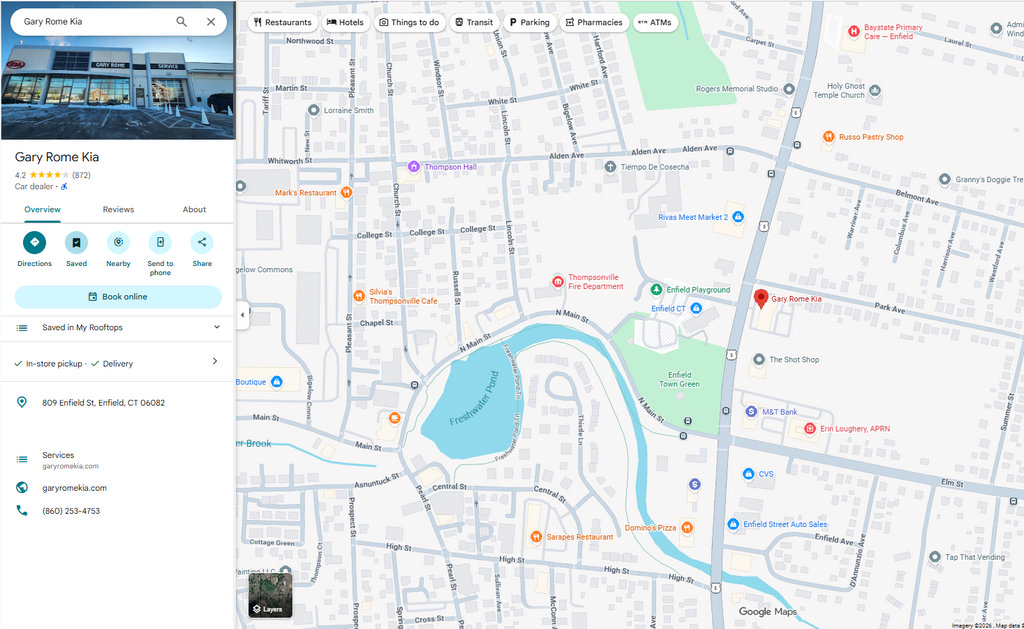The image size is (1024, 629).
Task: Select the Things to do chip
Action: [x=409, y=22]
